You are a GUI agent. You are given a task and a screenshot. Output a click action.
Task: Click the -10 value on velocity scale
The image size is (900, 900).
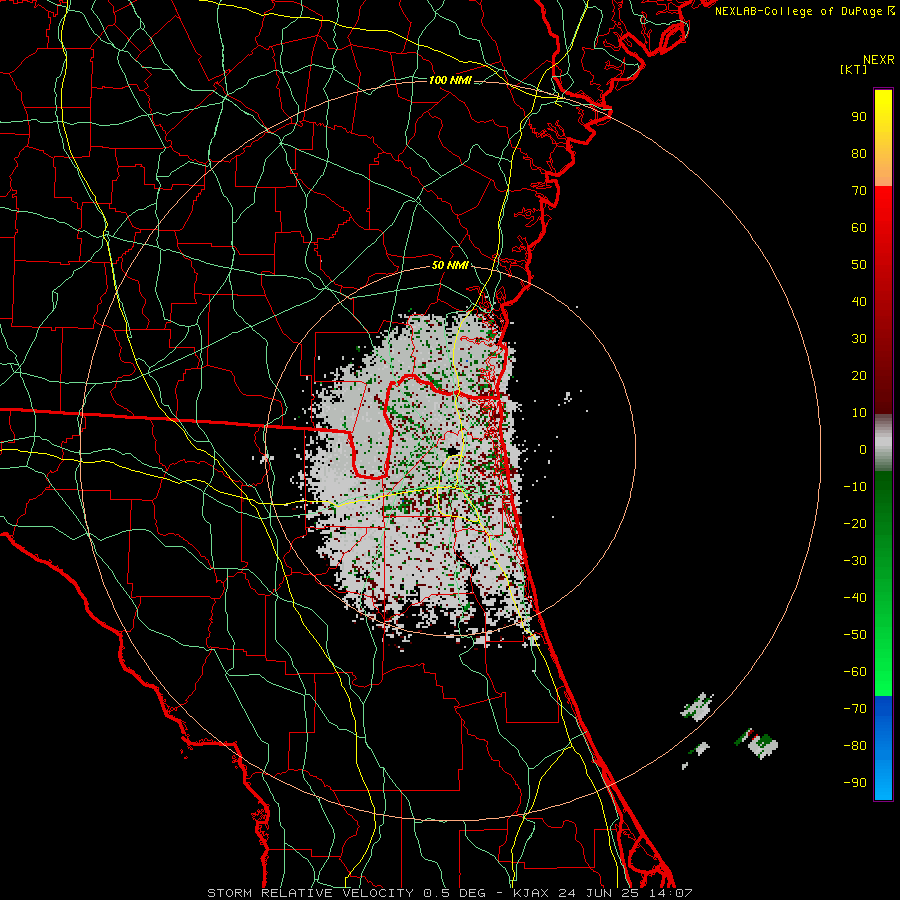tap(855, 487)
